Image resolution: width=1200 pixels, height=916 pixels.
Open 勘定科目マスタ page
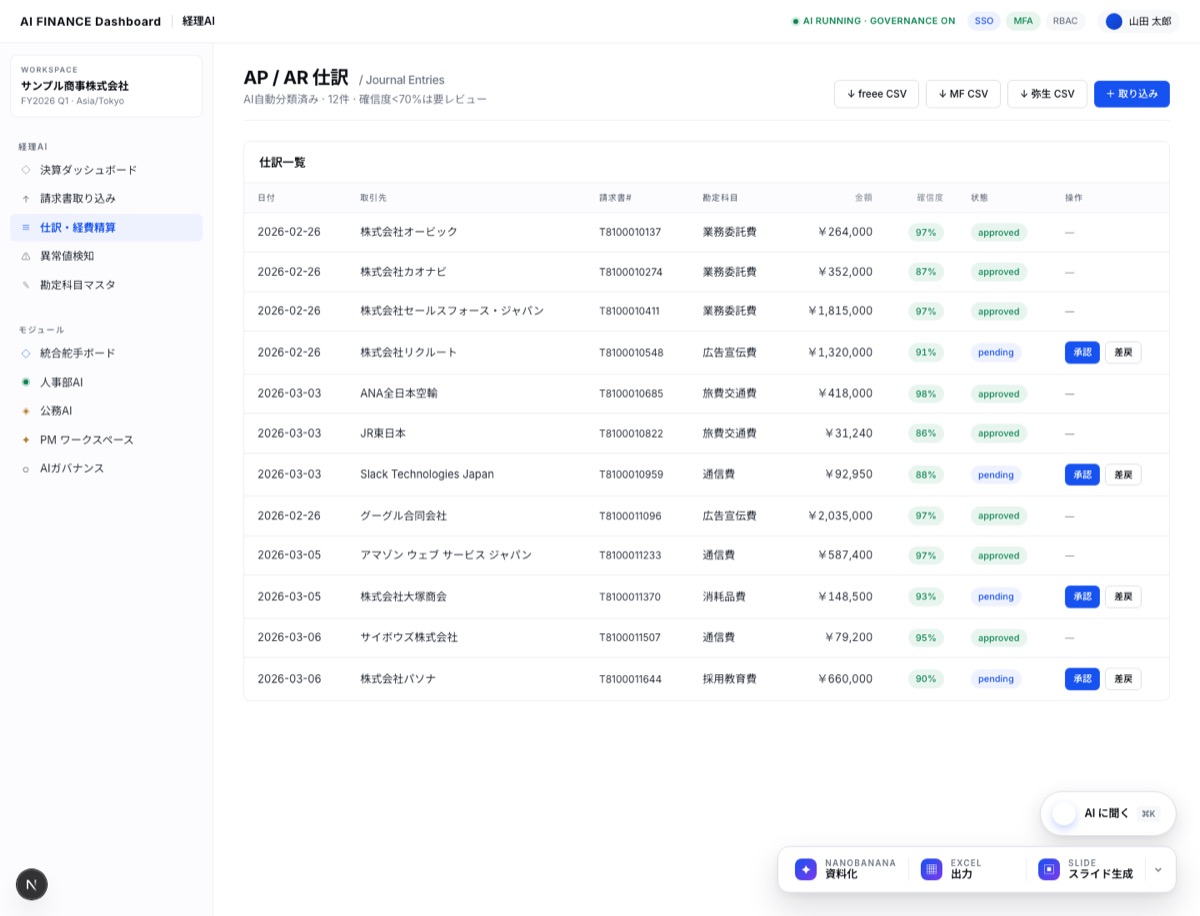point(106,285)
